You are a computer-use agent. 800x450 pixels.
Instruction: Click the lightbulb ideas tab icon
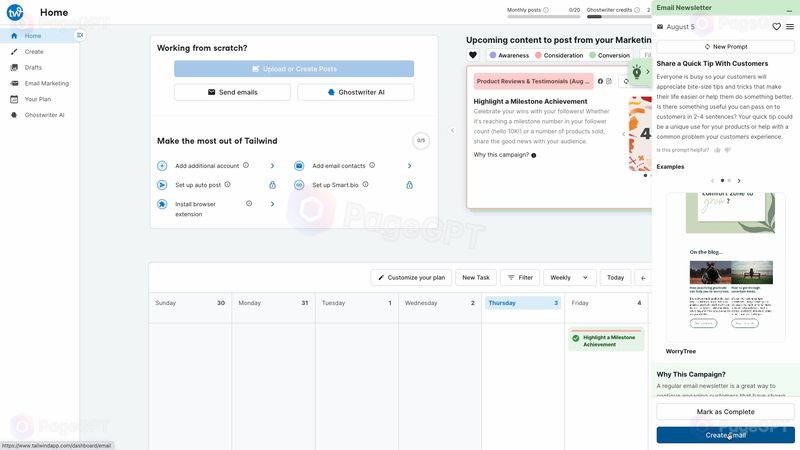coord(637,72)
